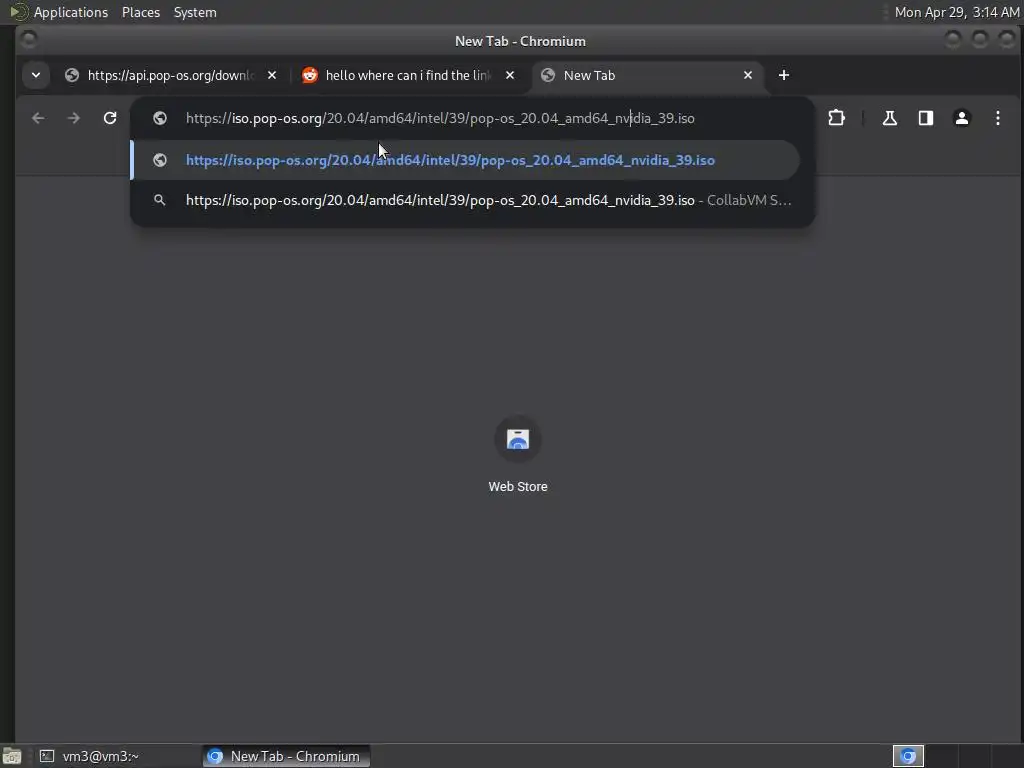Open Chromium's three-dot menu
The width and height of the screenshot is (1024, 768).
(998, 118)
